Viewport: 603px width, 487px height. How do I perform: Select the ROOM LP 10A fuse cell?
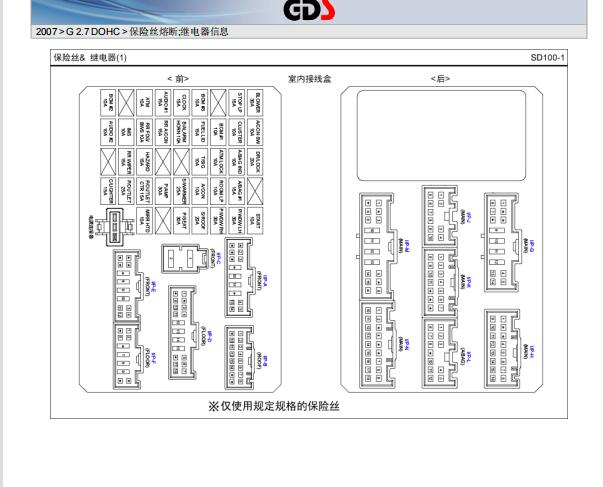pos(218,191)
